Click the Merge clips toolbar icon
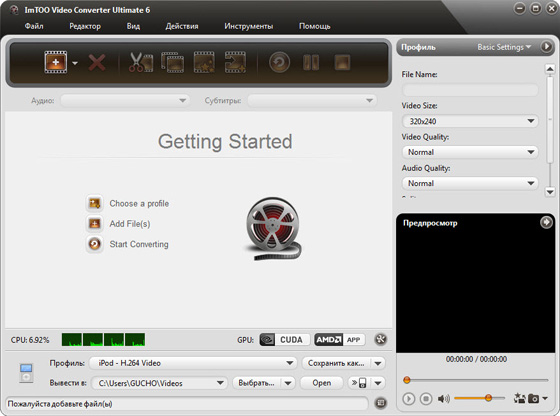The image size is (560, 416). point(172,62)
